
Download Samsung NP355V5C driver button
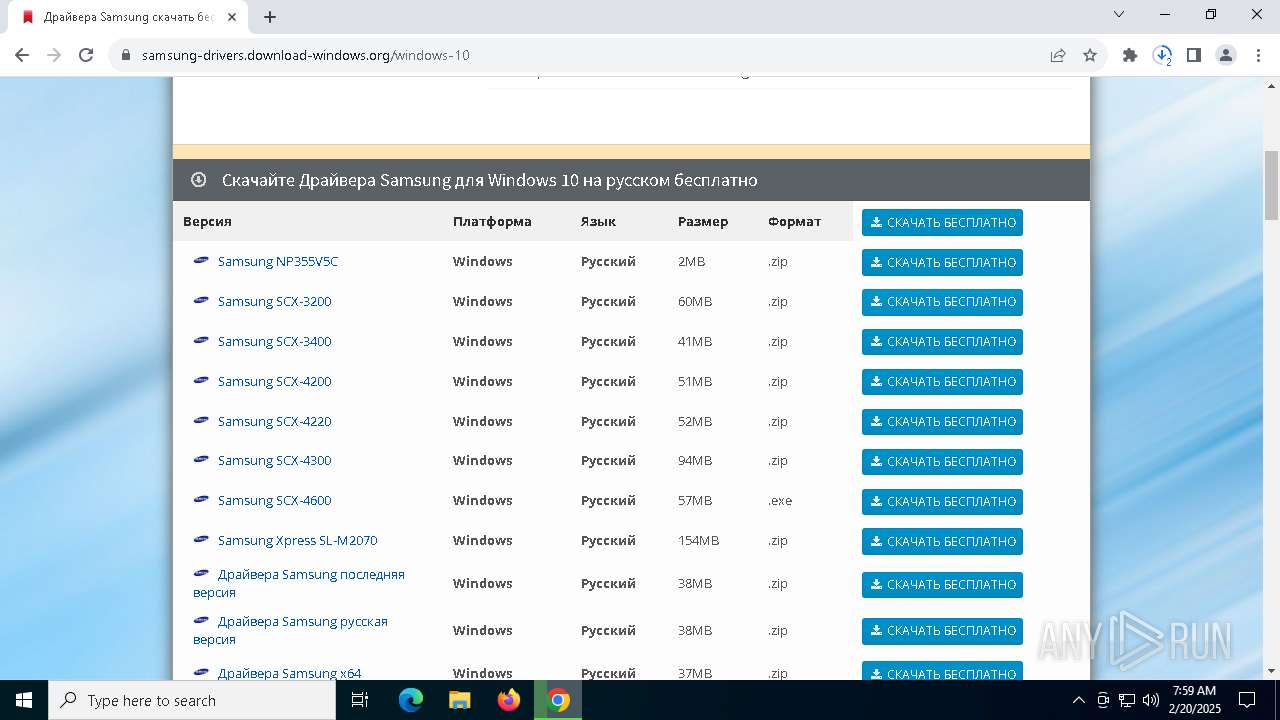(942, 262)
